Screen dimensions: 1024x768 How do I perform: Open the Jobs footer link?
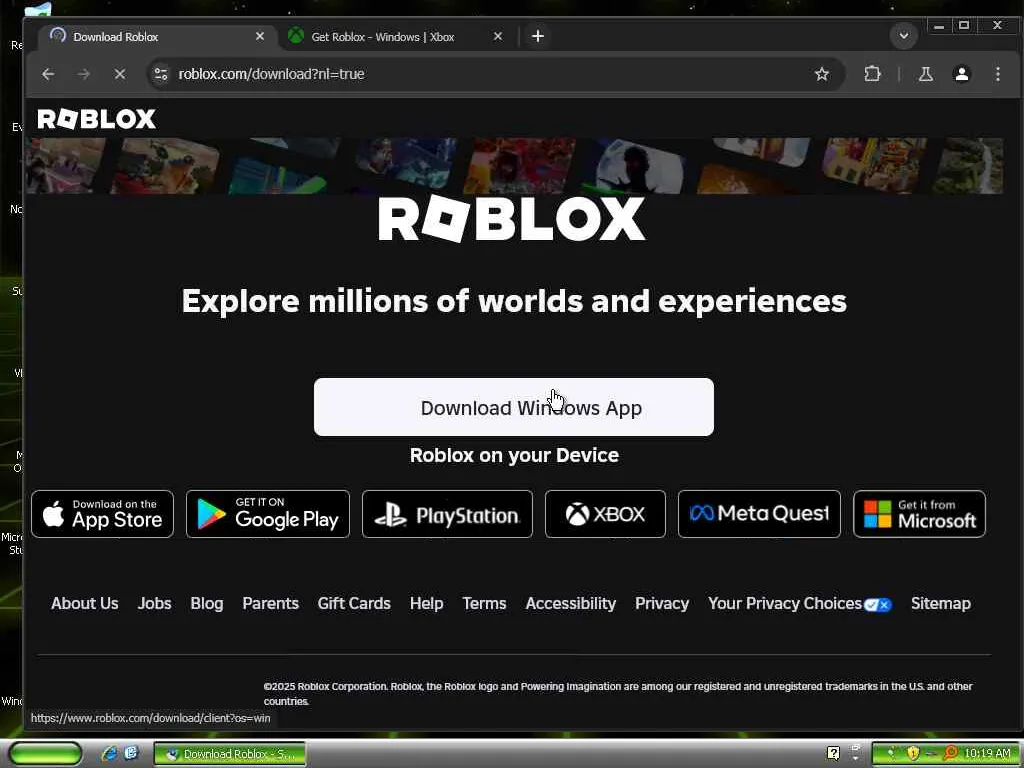pyautogui.click(x=154, y=603)
